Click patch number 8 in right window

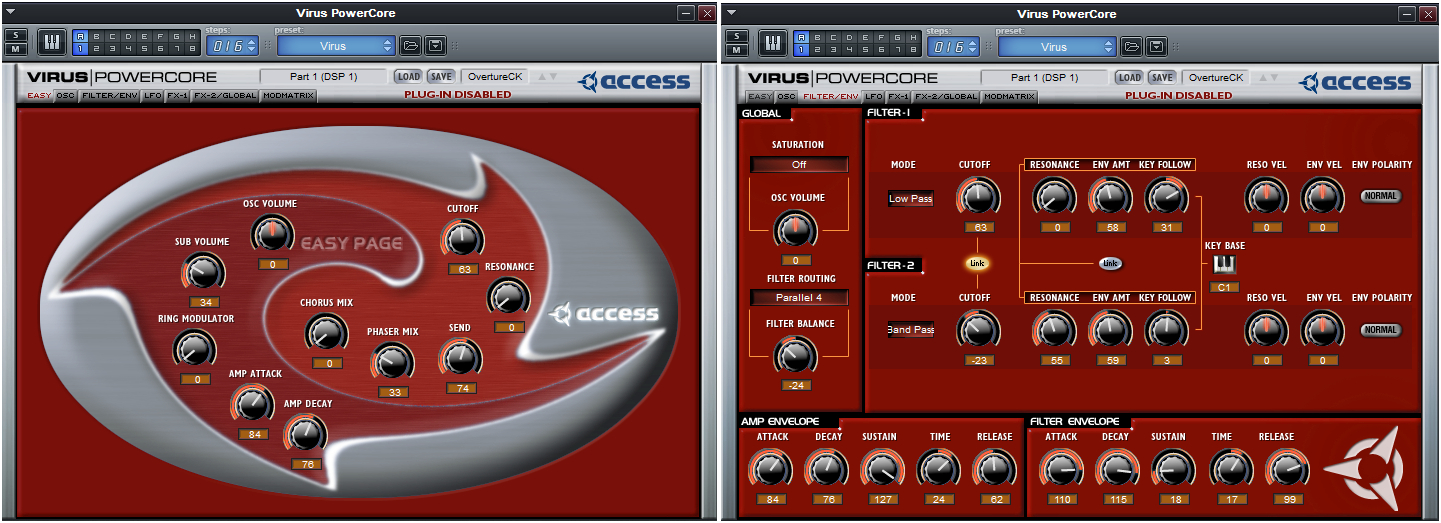913,49
